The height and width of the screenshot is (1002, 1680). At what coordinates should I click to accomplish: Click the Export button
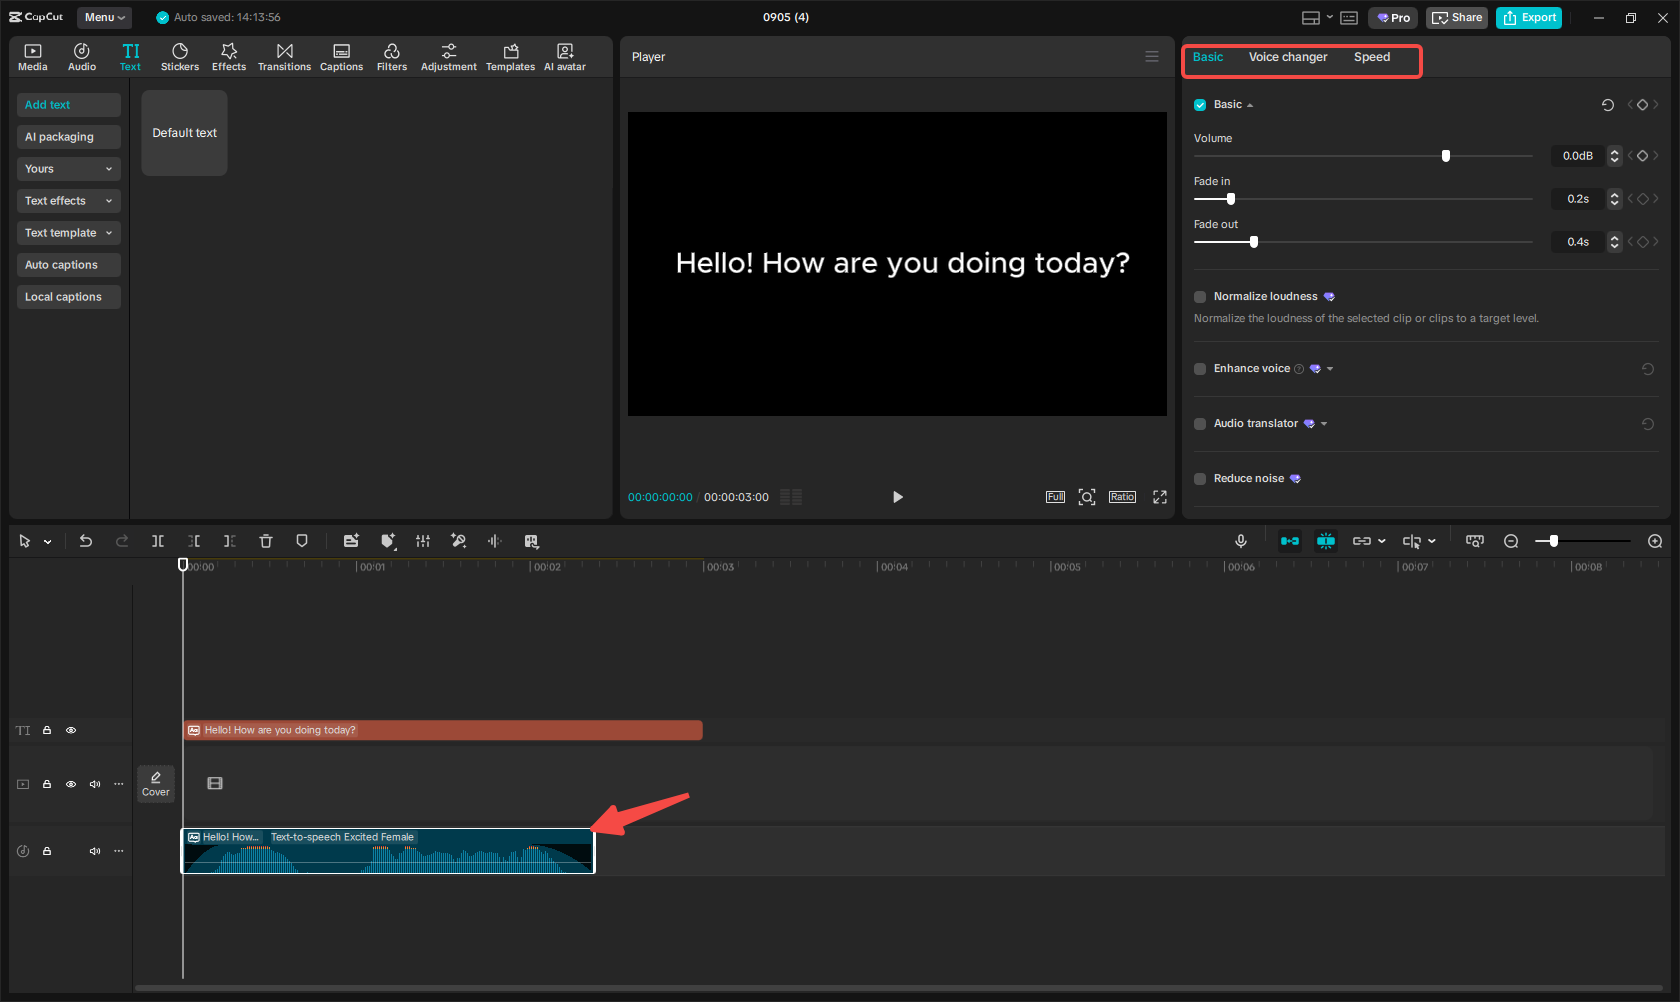coord(1529,17)
